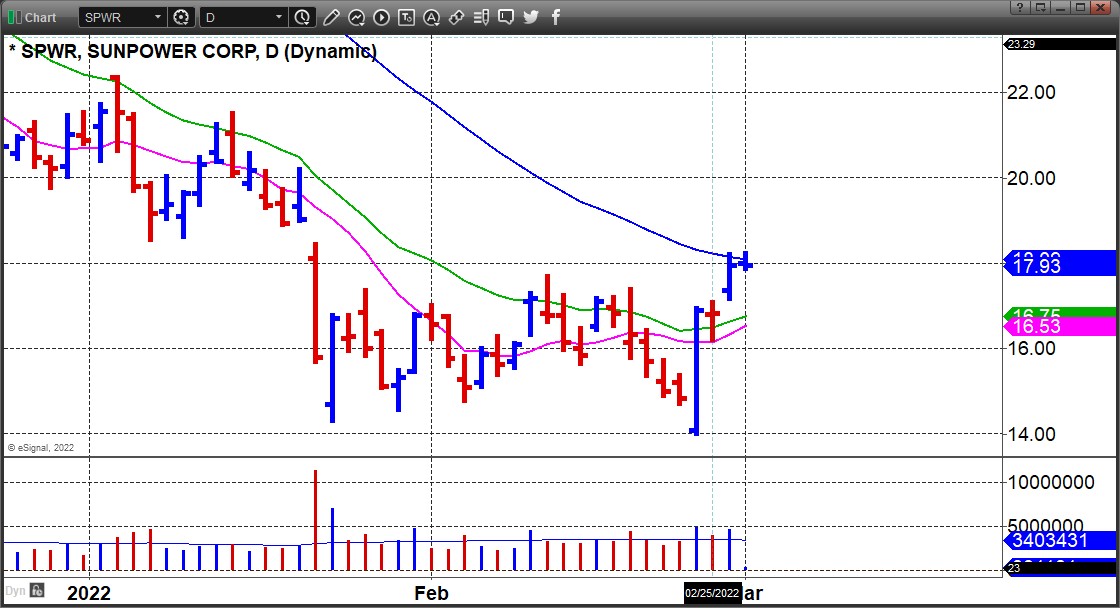Open the symbol settings gear next to SPWR
Image resolution: width=1120 pixels, height=608 pixels.
[x=181, y=17]
